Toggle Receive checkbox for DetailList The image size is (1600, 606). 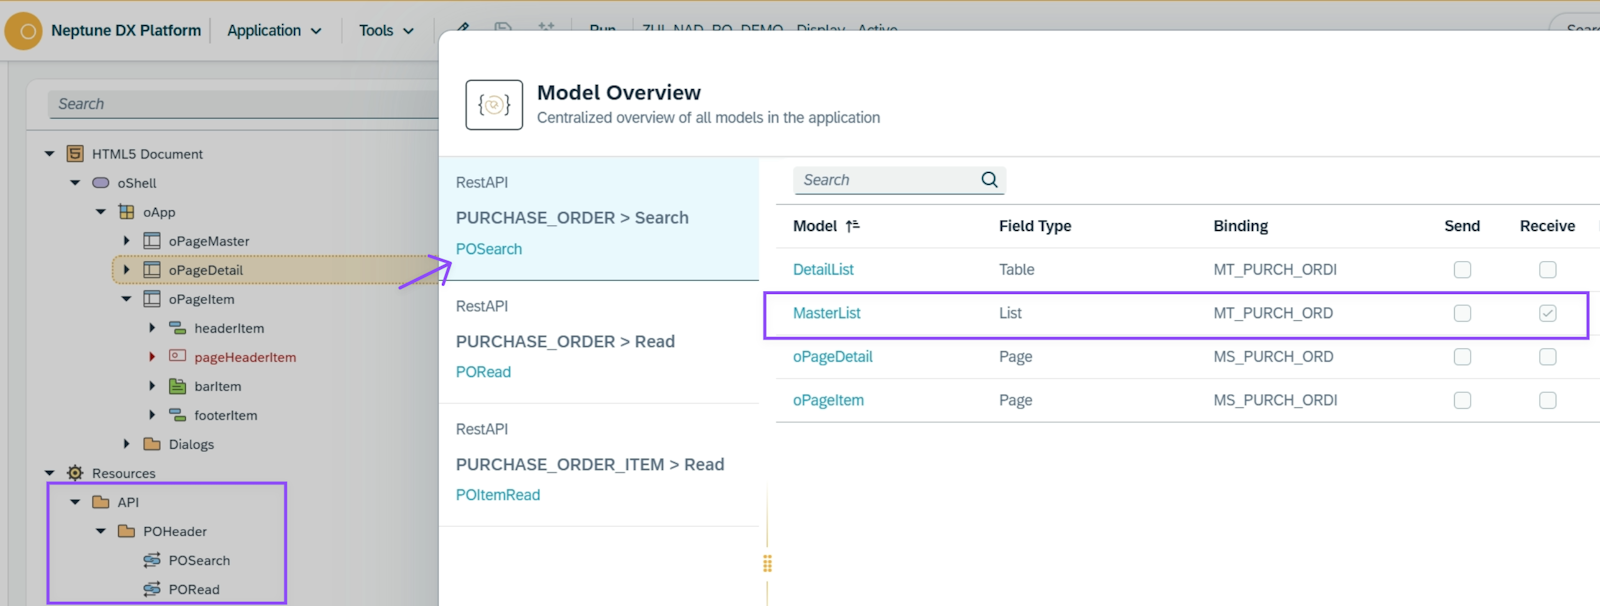[1548, 269]
